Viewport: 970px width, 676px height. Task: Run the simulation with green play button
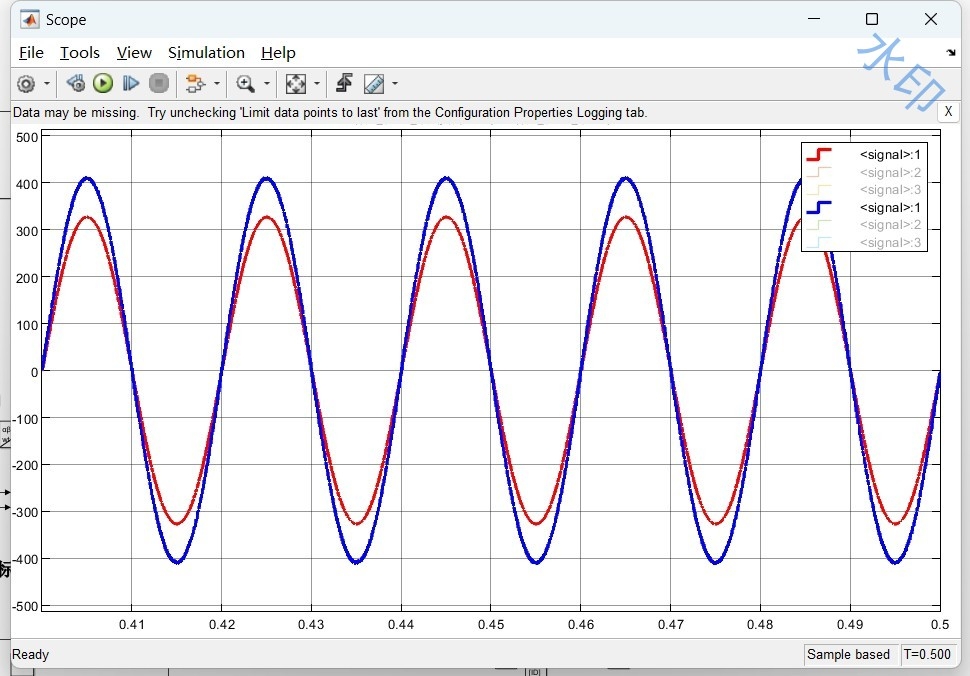[x=103, y=83]
